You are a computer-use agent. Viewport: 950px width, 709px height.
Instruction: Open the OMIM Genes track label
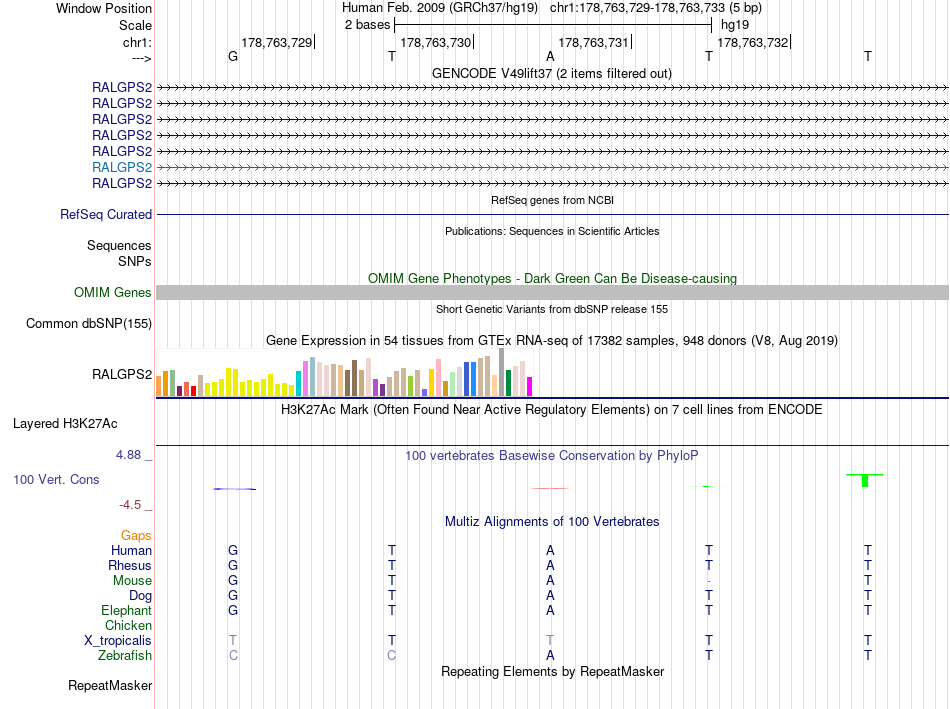coord(113,293)
